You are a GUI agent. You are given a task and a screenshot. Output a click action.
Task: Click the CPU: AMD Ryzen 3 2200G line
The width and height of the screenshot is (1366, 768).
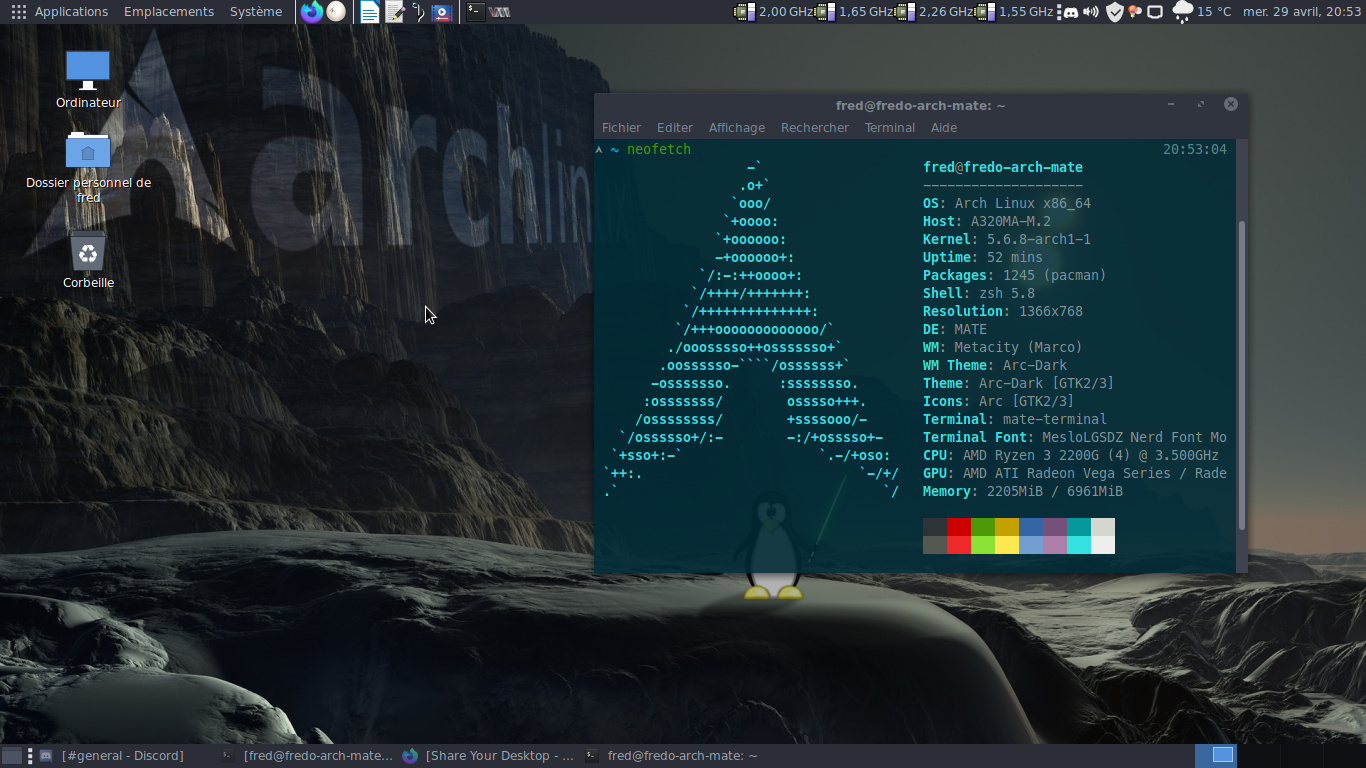point(1071,455)
